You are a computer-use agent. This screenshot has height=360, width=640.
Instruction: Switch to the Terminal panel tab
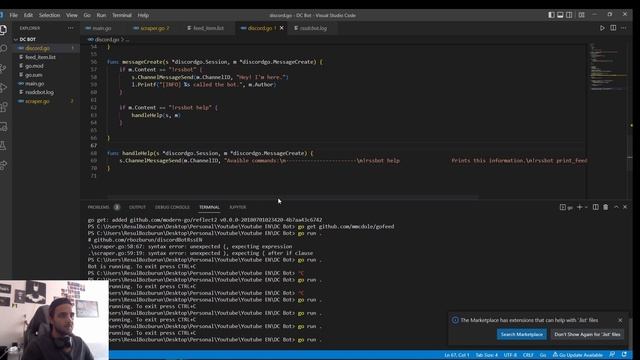point(209,207)
